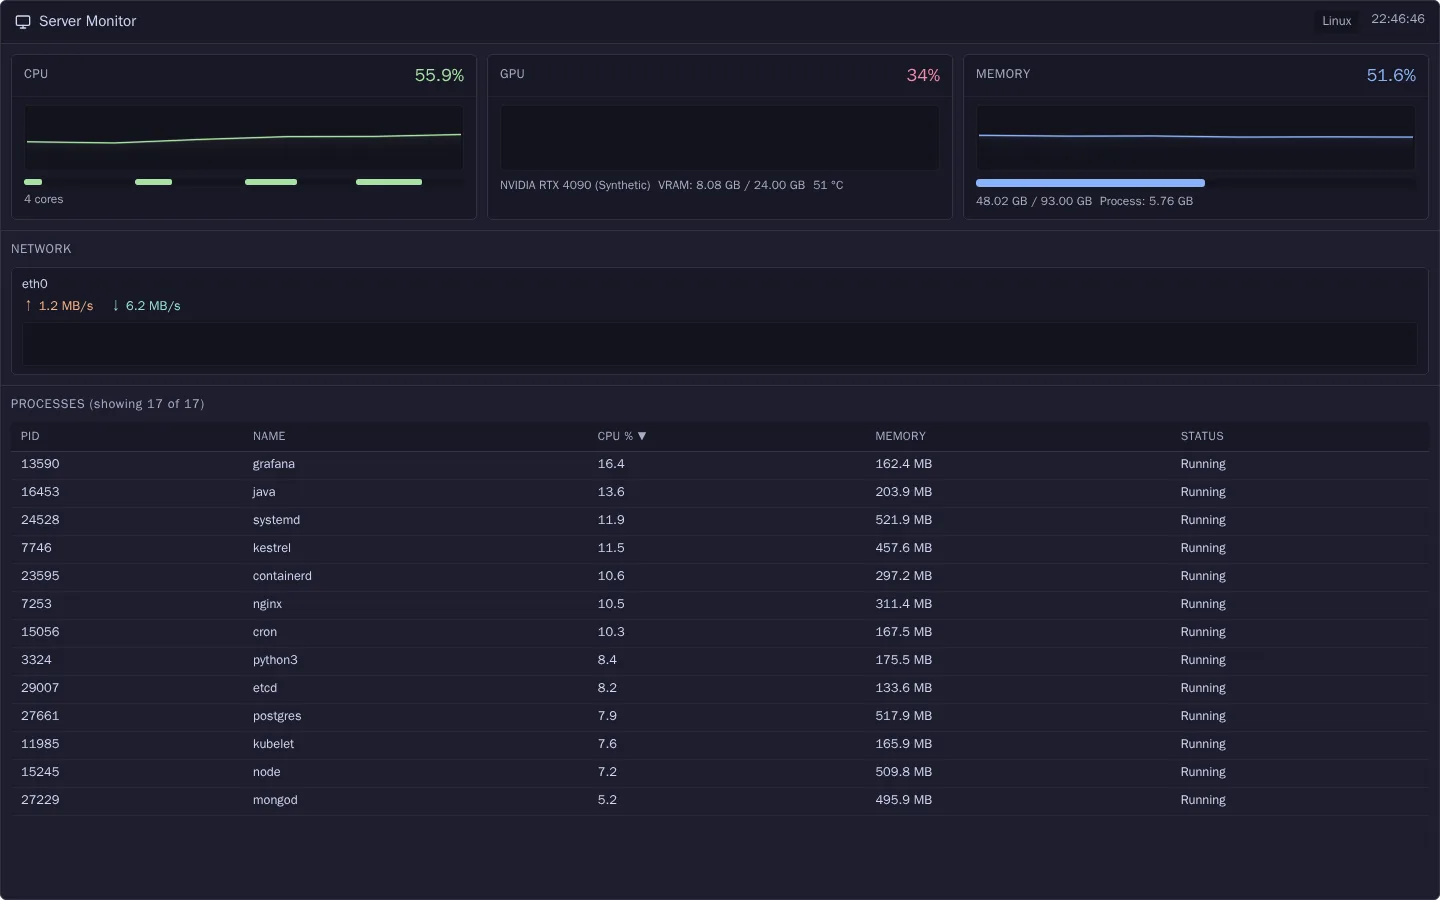Click the memory usage progress bar
The height and width of the screenshot is (900, 1440).
(x=1196, y=183)
